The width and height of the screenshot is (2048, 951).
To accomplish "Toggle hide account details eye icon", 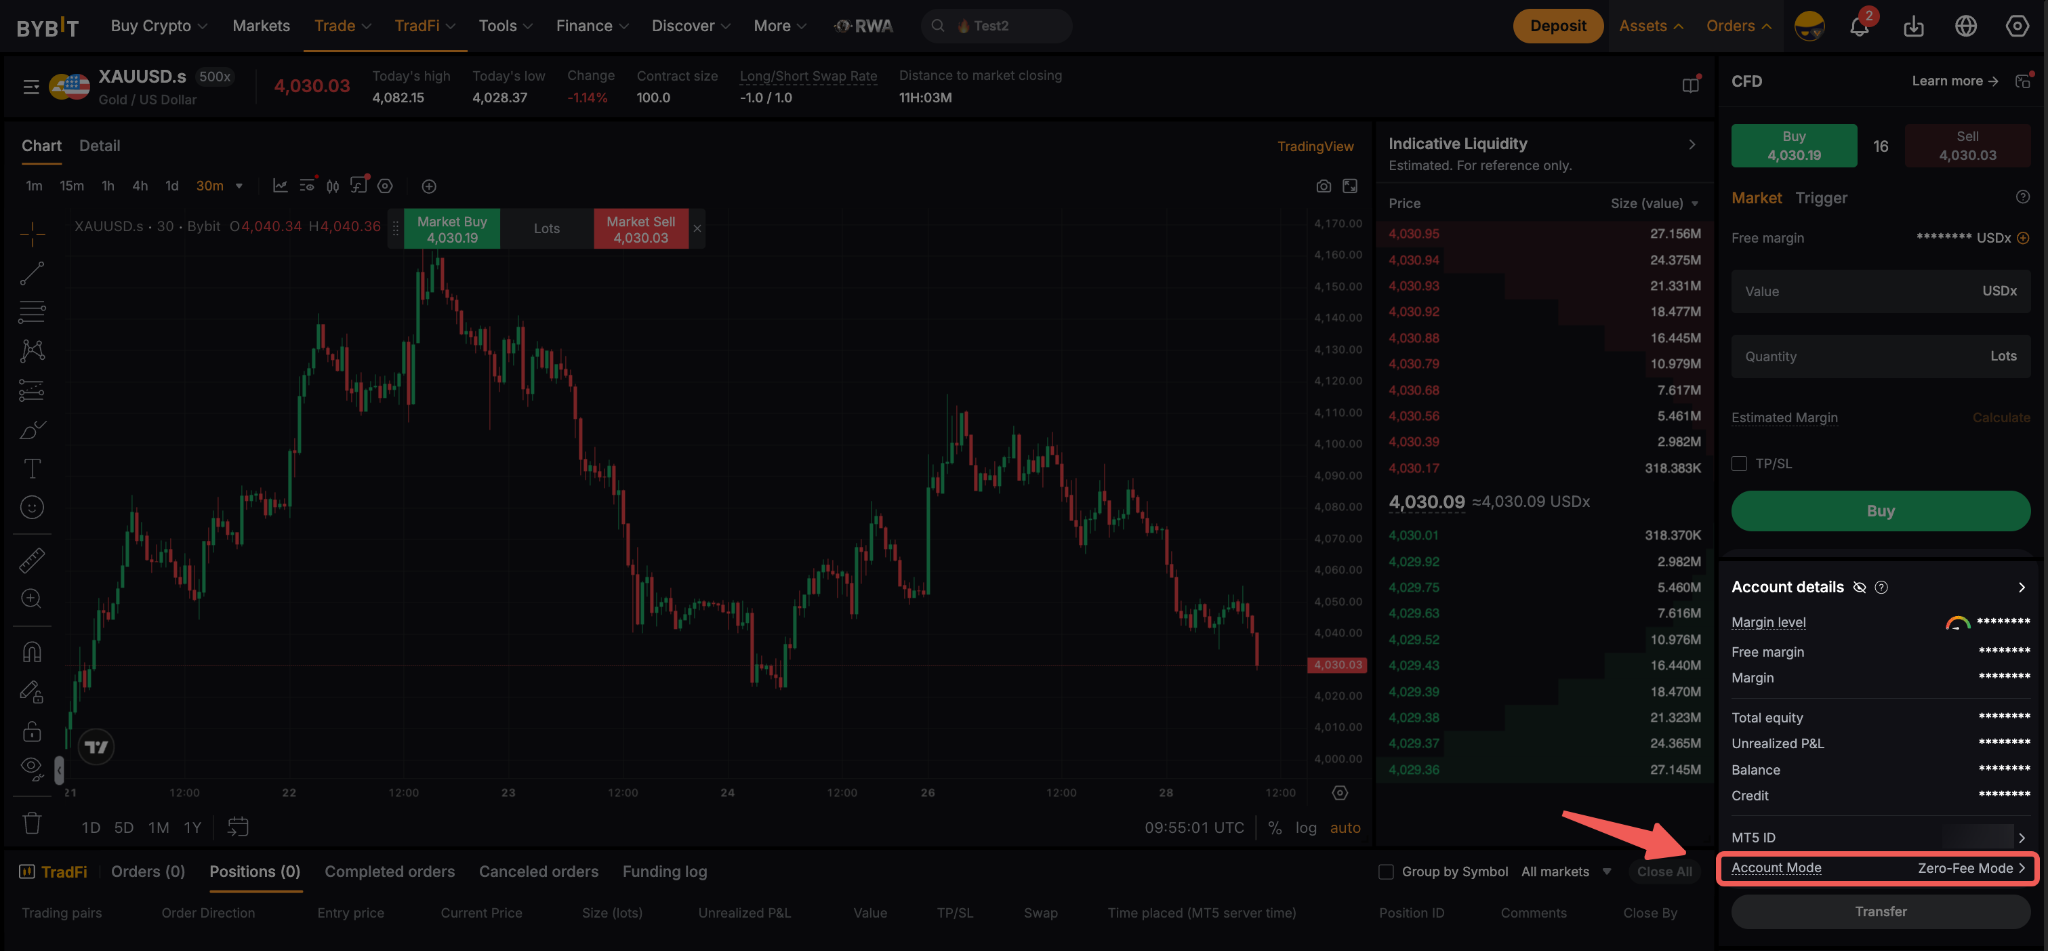I will [x=1859, y=587].
